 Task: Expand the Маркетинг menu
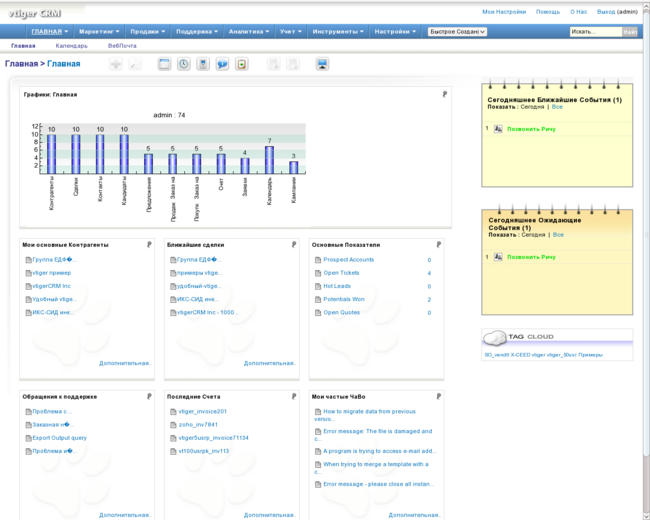coord(99,32)
